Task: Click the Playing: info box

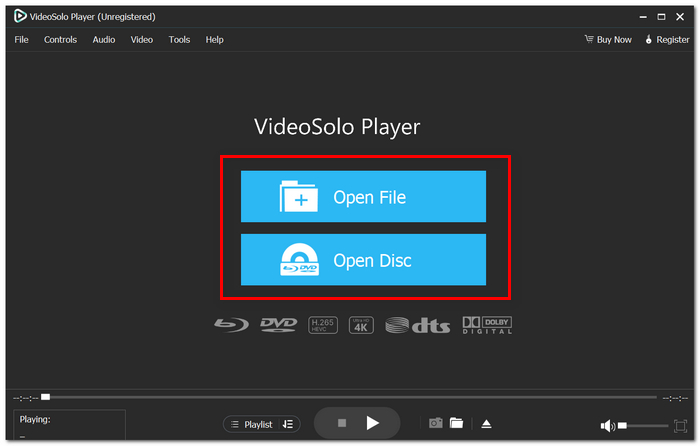Action: coord(69,425)
